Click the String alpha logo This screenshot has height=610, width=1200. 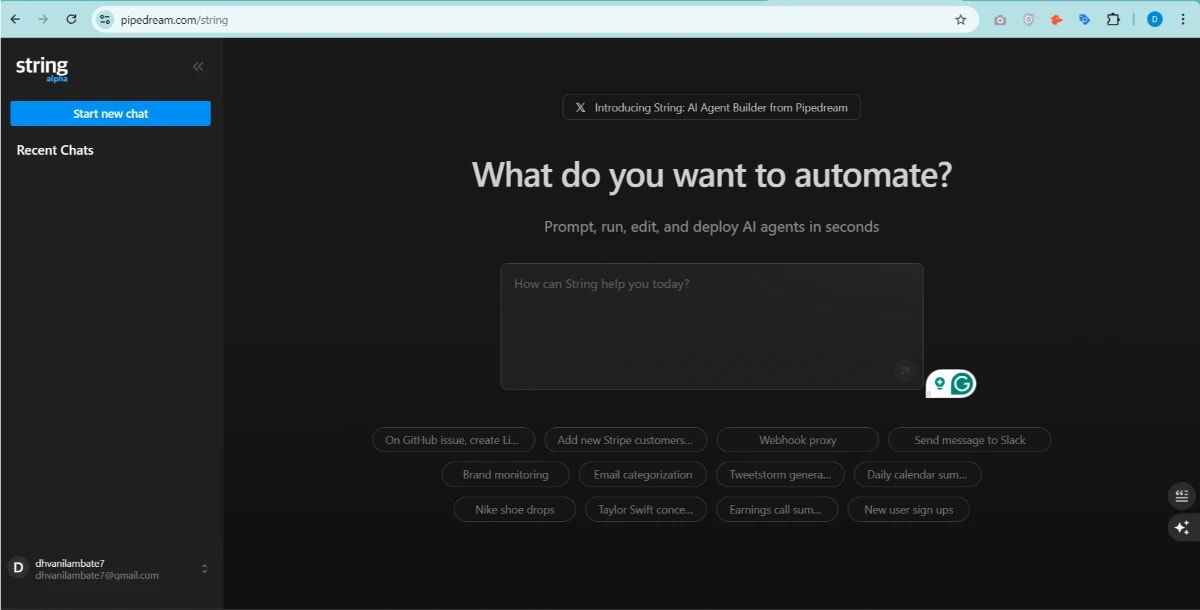click(41, 67)
